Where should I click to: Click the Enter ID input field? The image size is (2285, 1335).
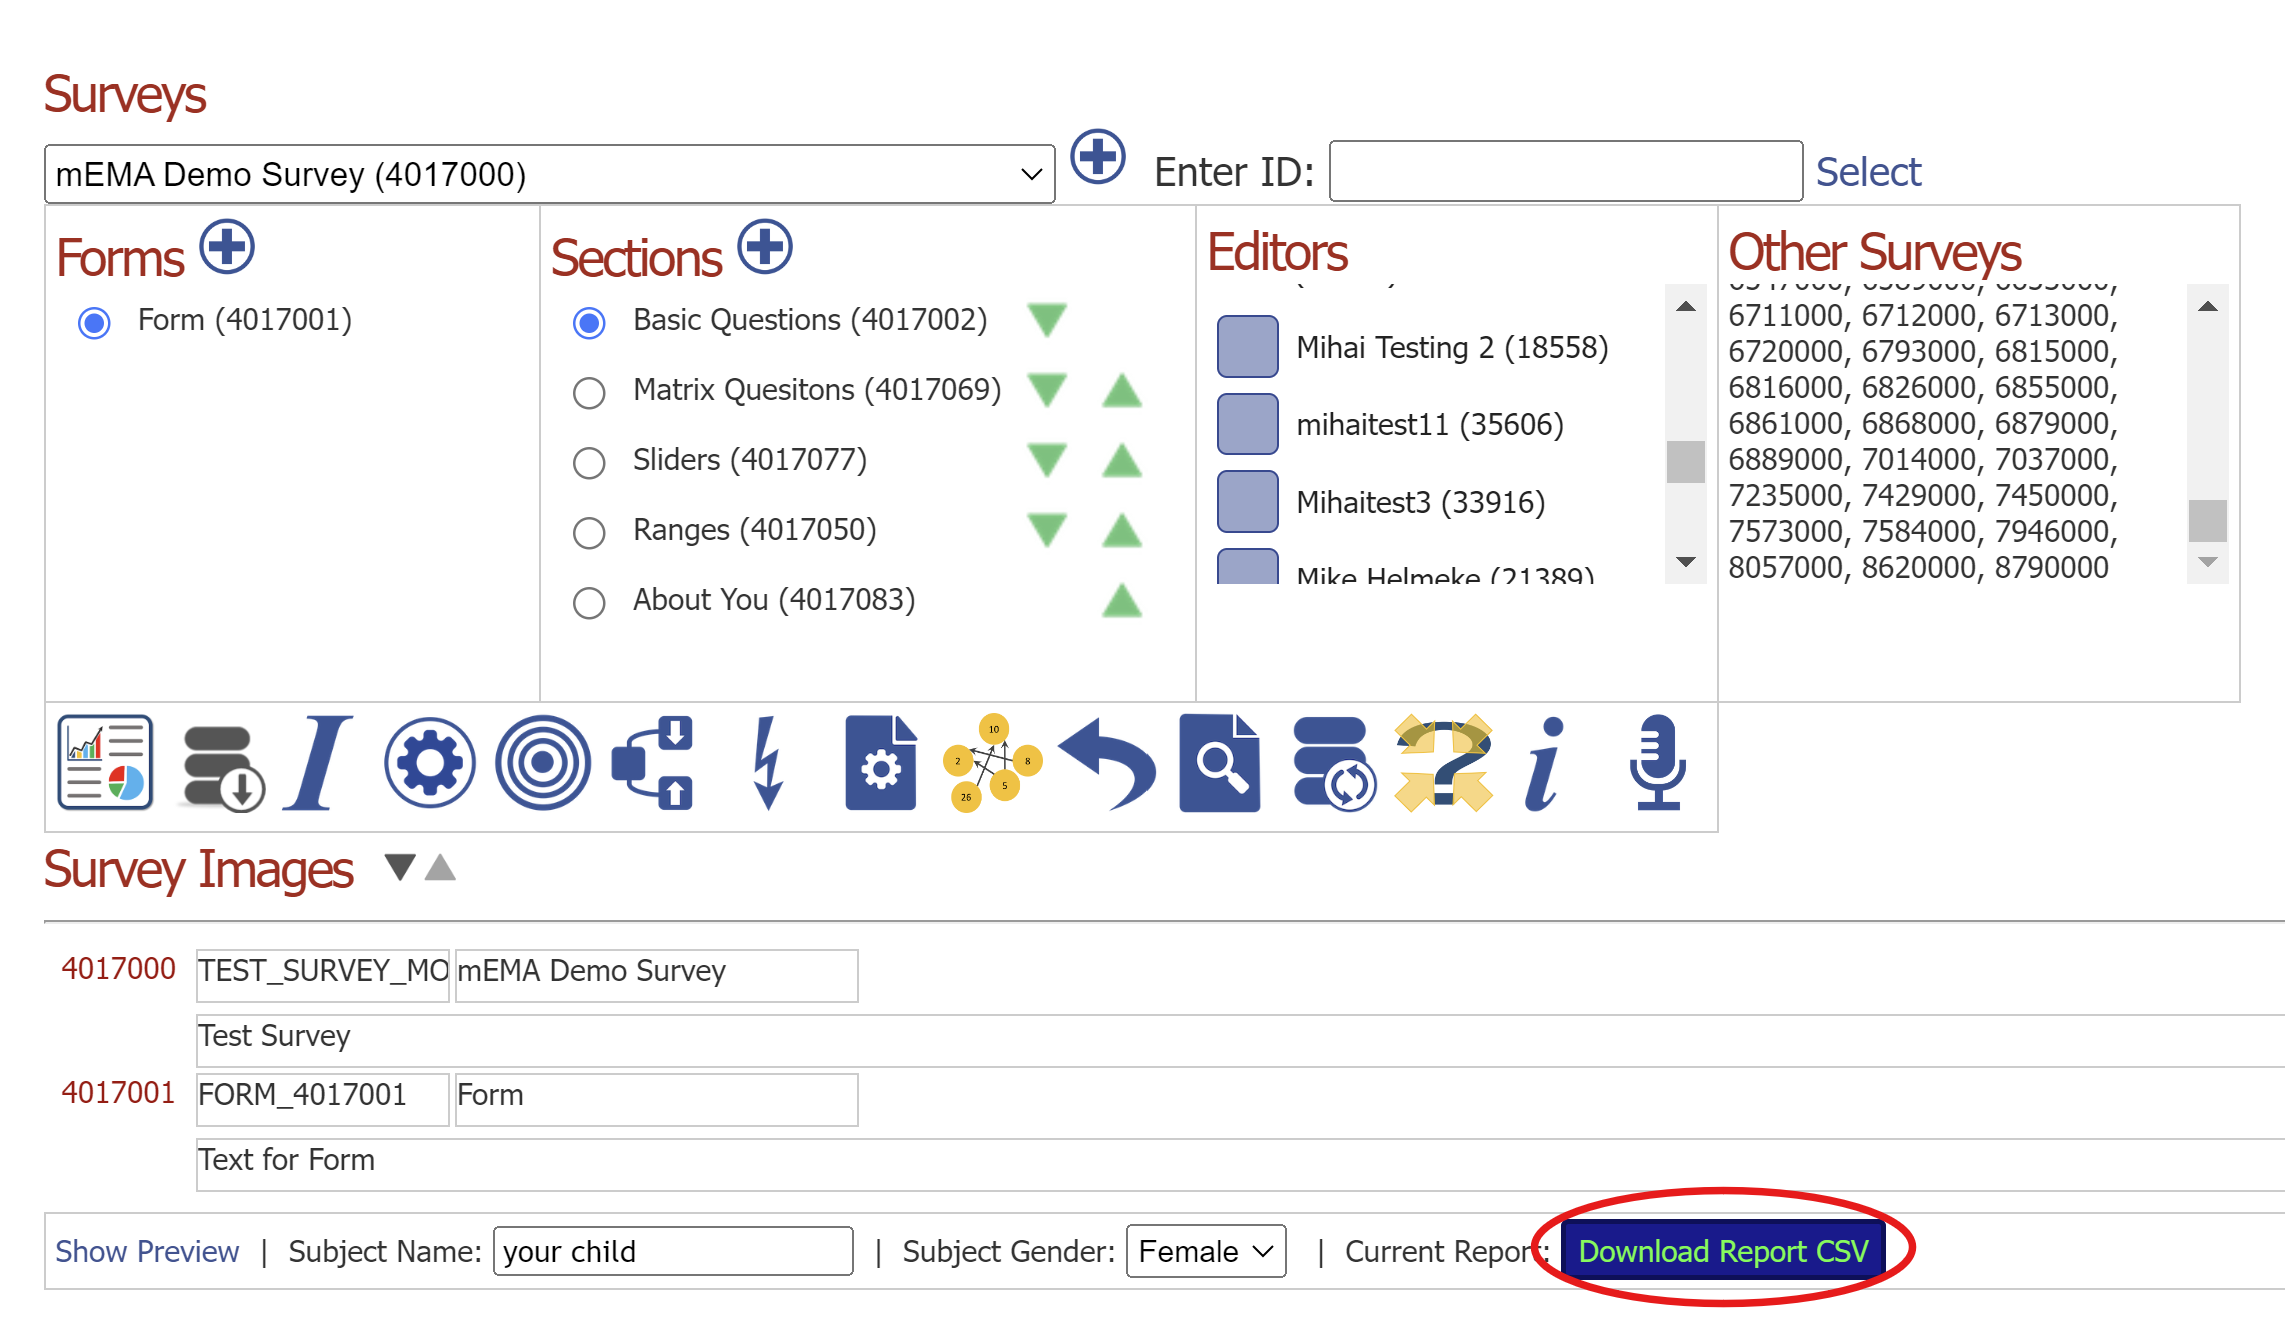point(1565,172)
